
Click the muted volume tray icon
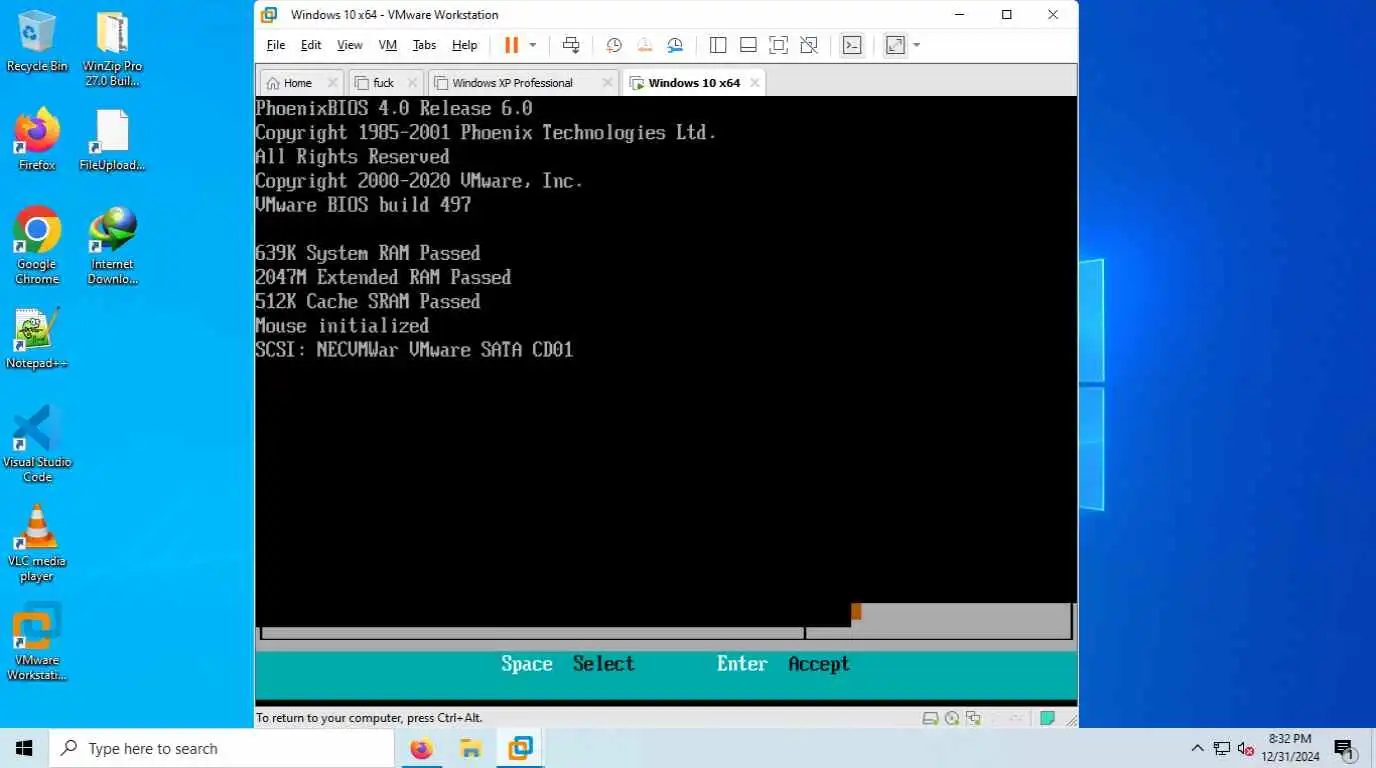(1246, 748)
